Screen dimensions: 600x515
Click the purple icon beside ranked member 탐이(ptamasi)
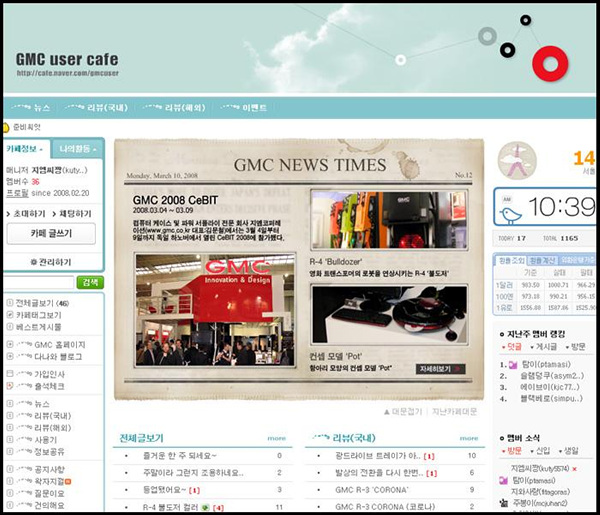[x=513, y=365]
